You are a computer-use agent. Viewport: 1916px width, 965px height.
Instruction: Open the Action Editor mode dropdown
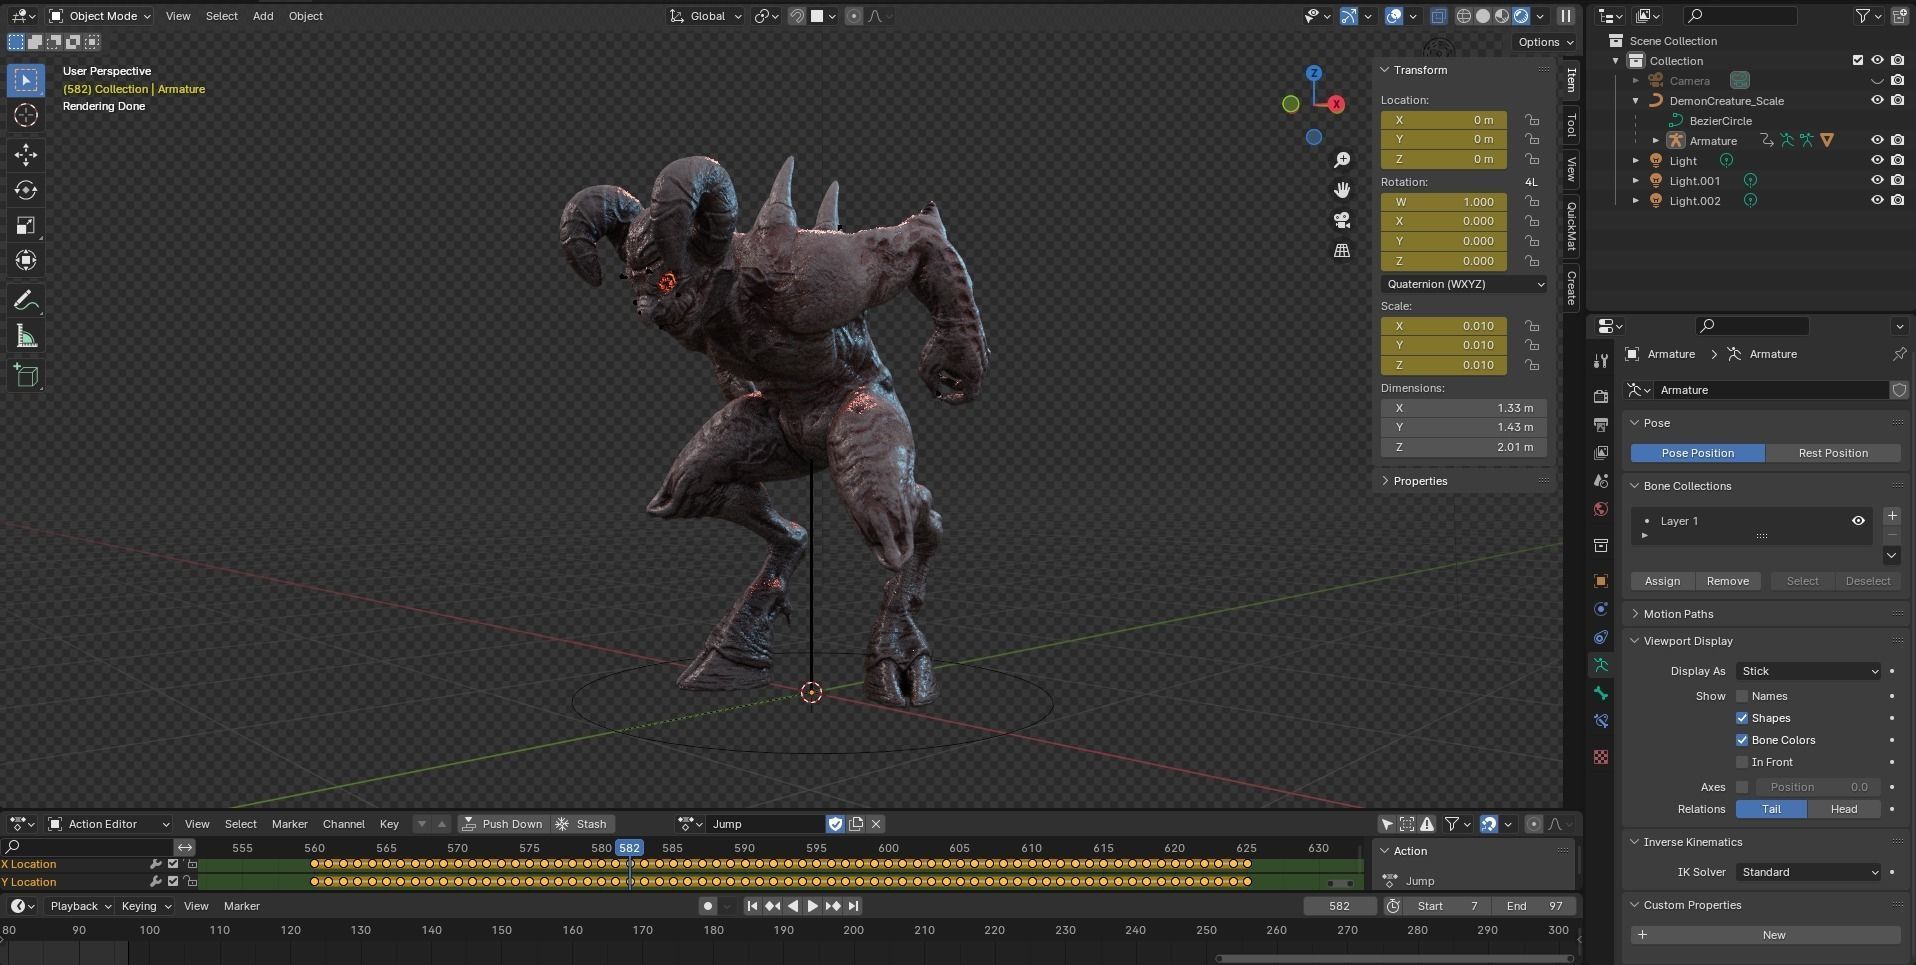point(109,824)
